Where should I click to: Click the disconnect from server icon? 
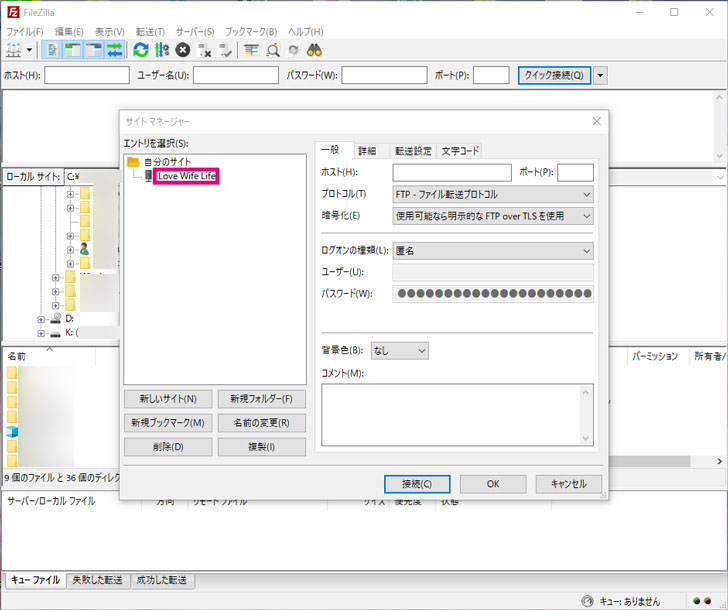[204, 49]
